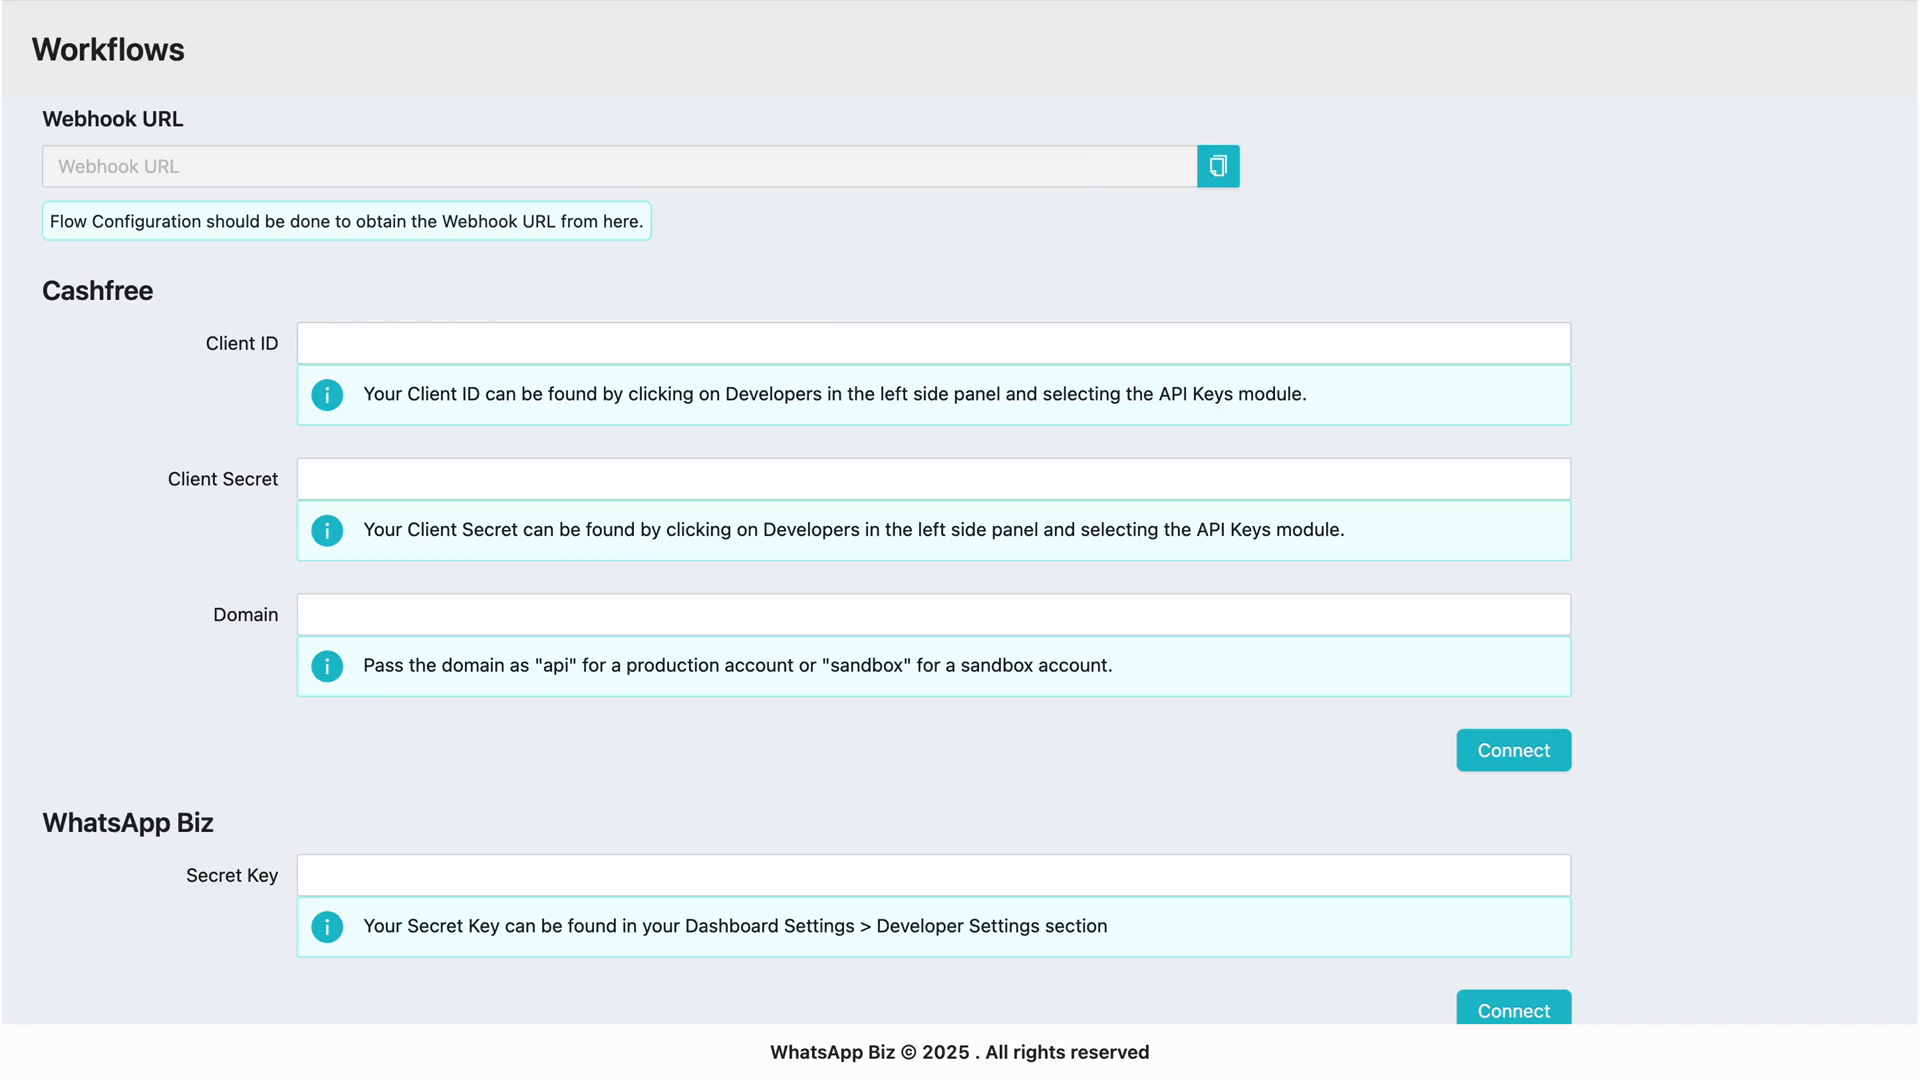Connect the WhatsApp Biz integration
Image resolution: width=1920 pixels, height=1080 pixels.
(x=1513, y=1007)
